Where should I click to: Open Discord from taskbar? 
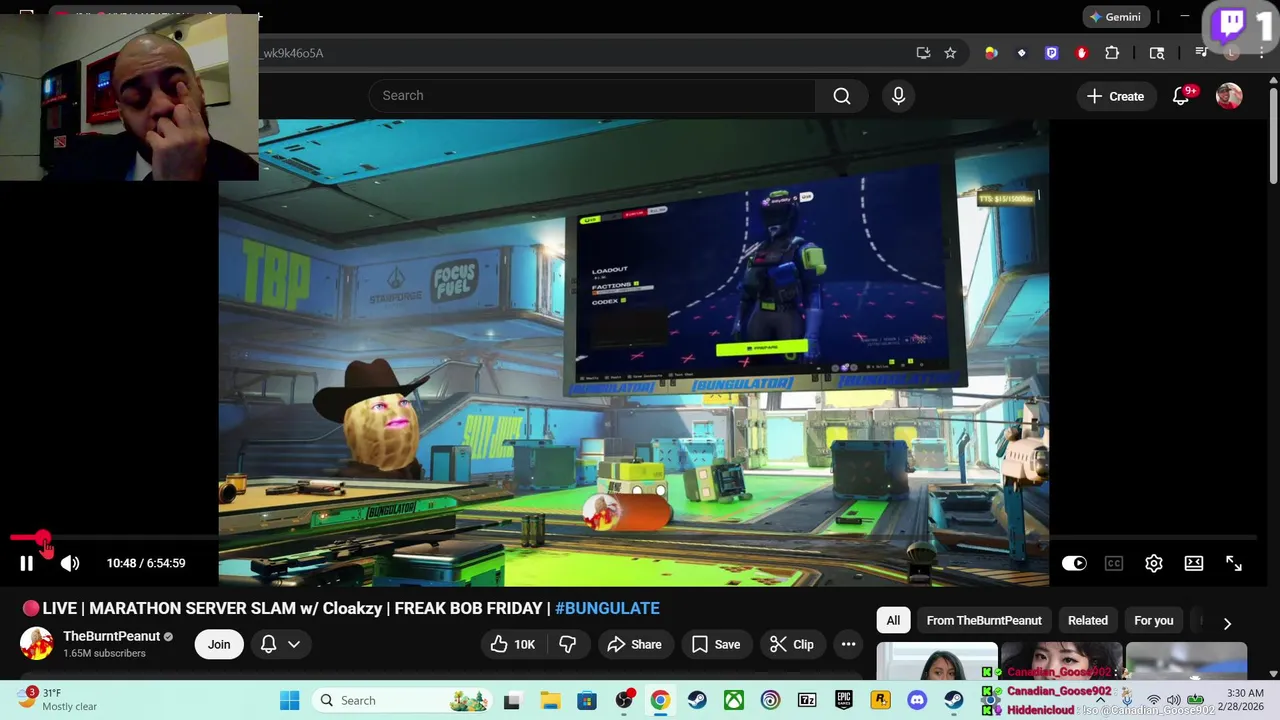pos(917,701)
